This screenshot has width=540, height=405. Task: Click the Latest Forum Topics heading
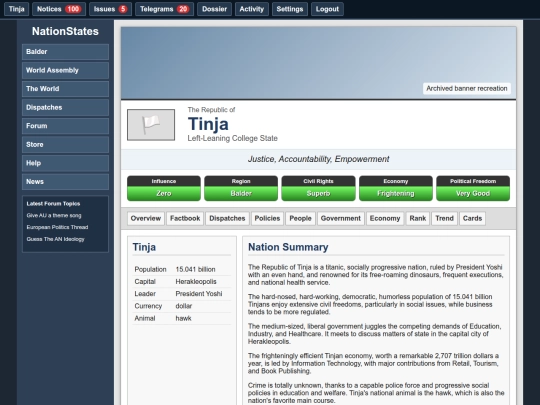tap(53, 204)
